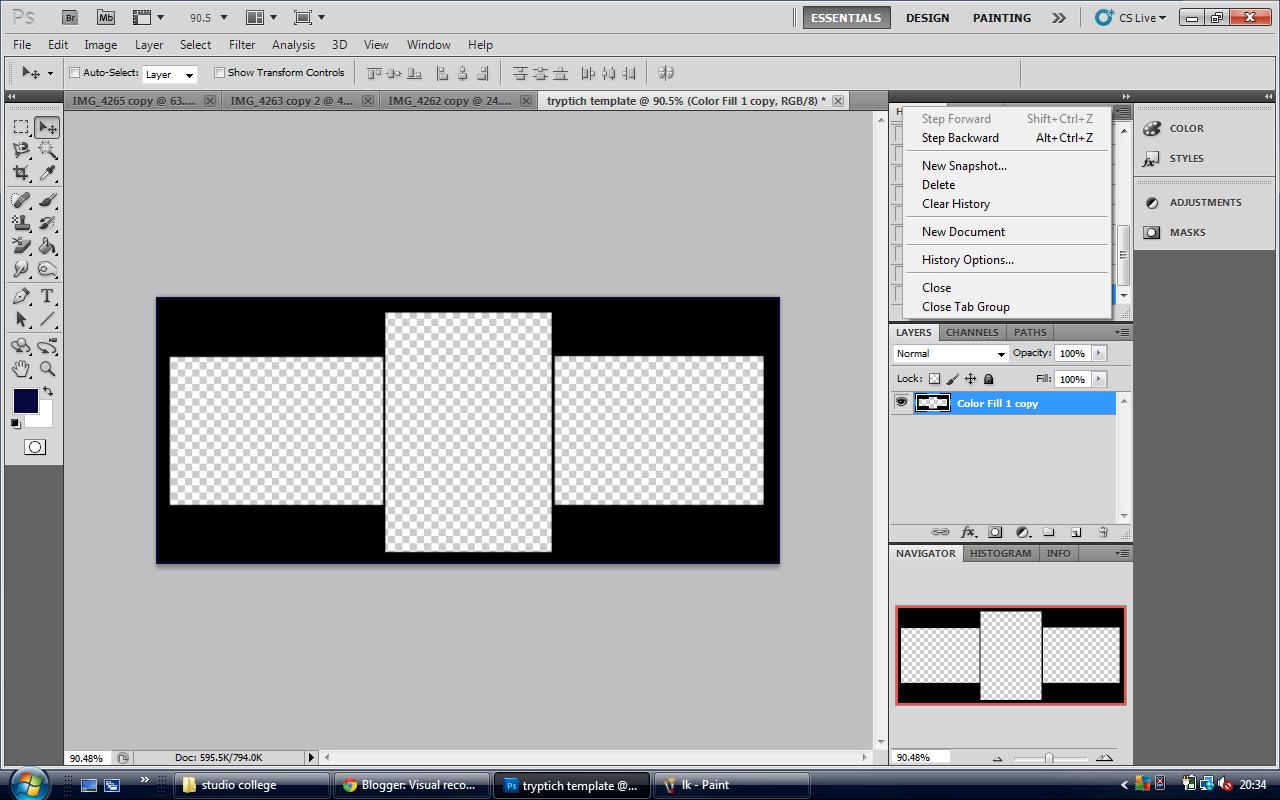This screenshot has height=800, width=1280.
Task: Select the Move tool
Action: 47,127
